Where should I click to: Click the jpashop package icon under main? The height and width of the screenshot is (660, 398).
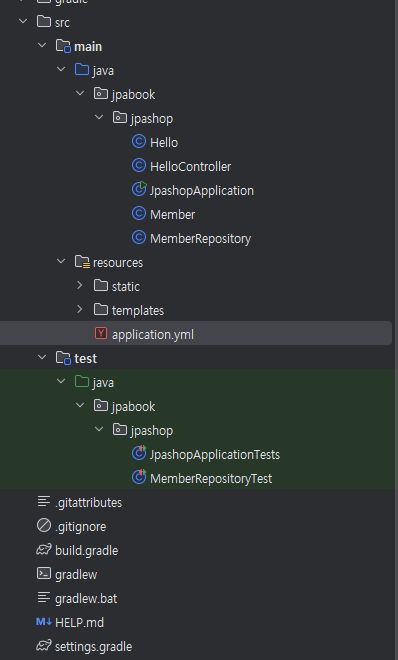point(119,117)
